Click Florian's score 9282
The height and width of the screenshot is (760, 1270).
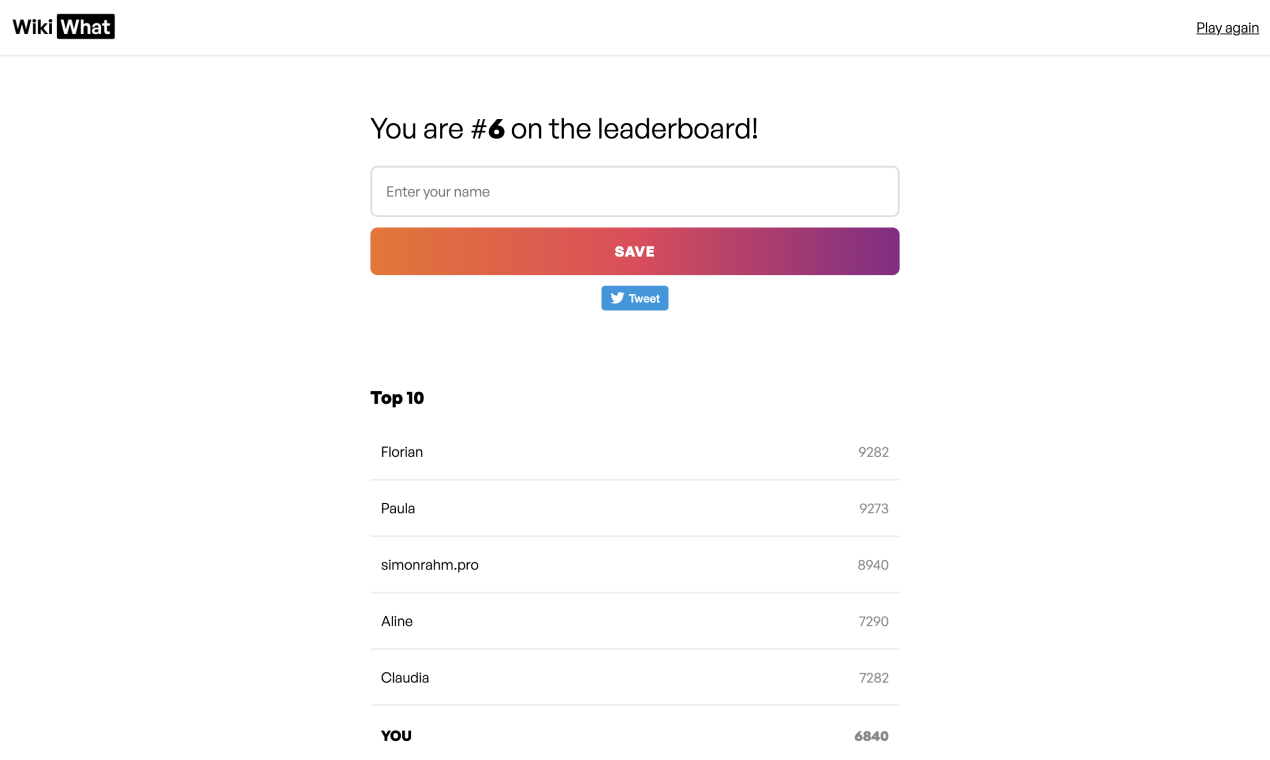(x=873, y=452)
